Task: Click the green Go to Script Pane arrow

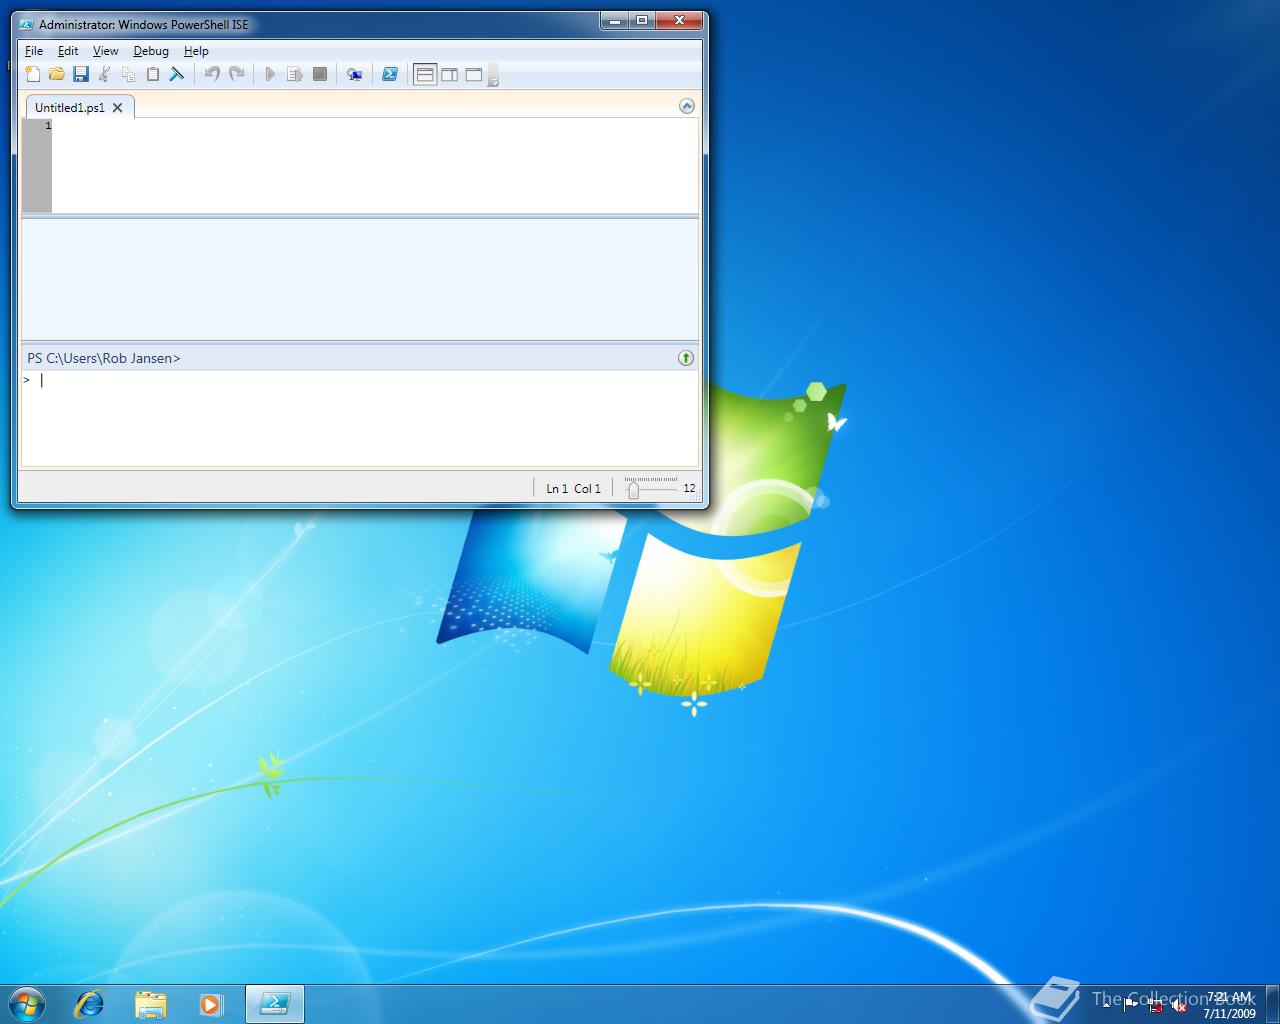Action: point(686,358)
